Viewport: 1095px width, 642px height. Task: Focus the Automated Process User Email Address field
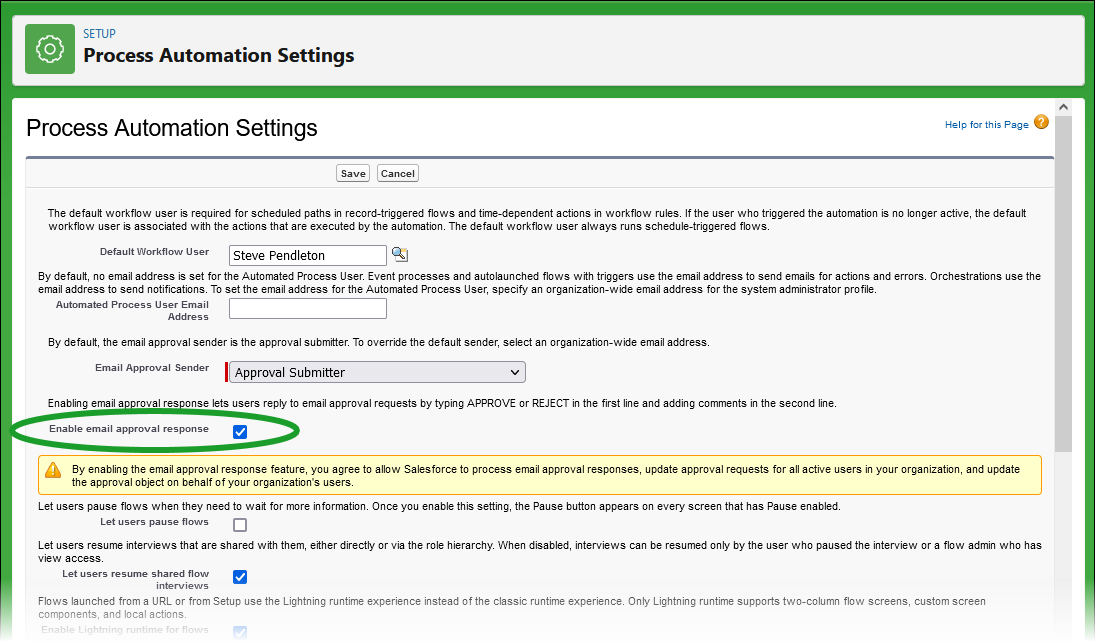(307, 308)
